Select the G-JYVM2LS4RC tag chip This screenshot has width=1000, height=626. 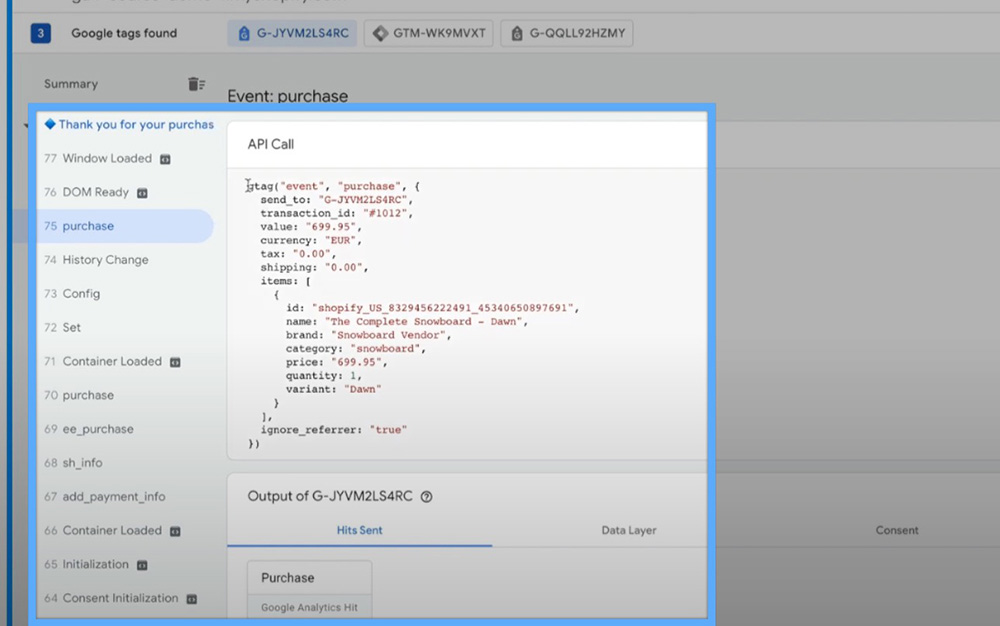(293, 33)
